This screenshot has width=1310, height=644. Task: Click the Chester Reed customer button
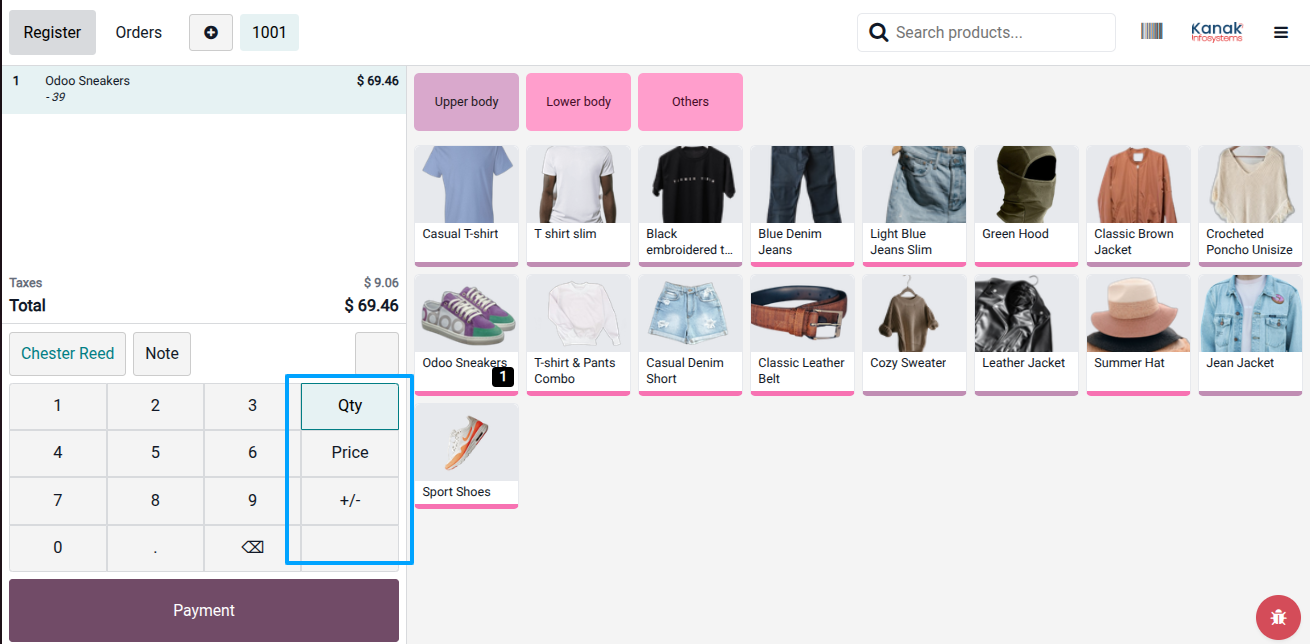coord(68,354)
